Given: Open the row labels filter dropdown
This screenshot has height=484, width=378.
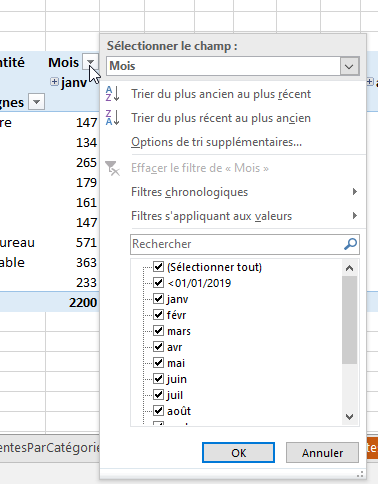Looking at the screenshot, I should pyautogui.click(x=36, y=102).
